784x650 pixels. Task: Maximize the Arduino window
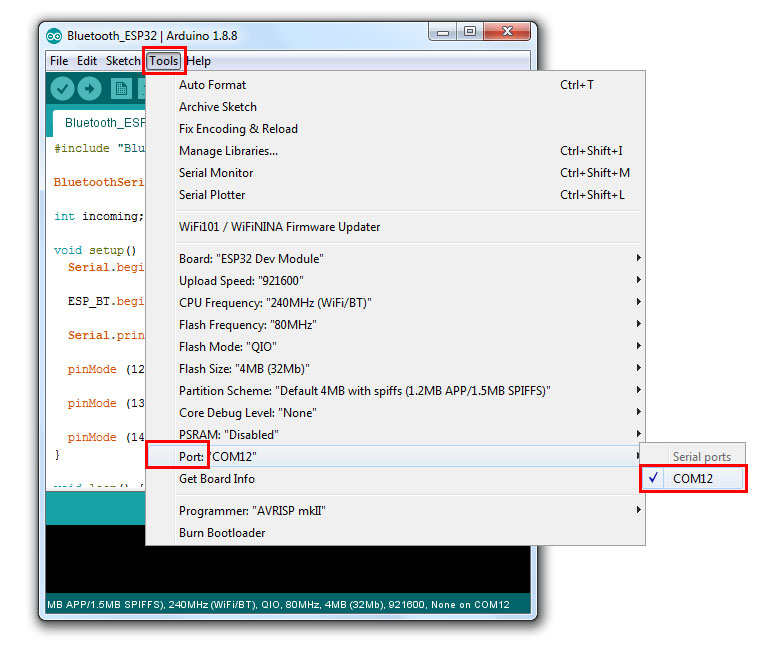(470, 32)
